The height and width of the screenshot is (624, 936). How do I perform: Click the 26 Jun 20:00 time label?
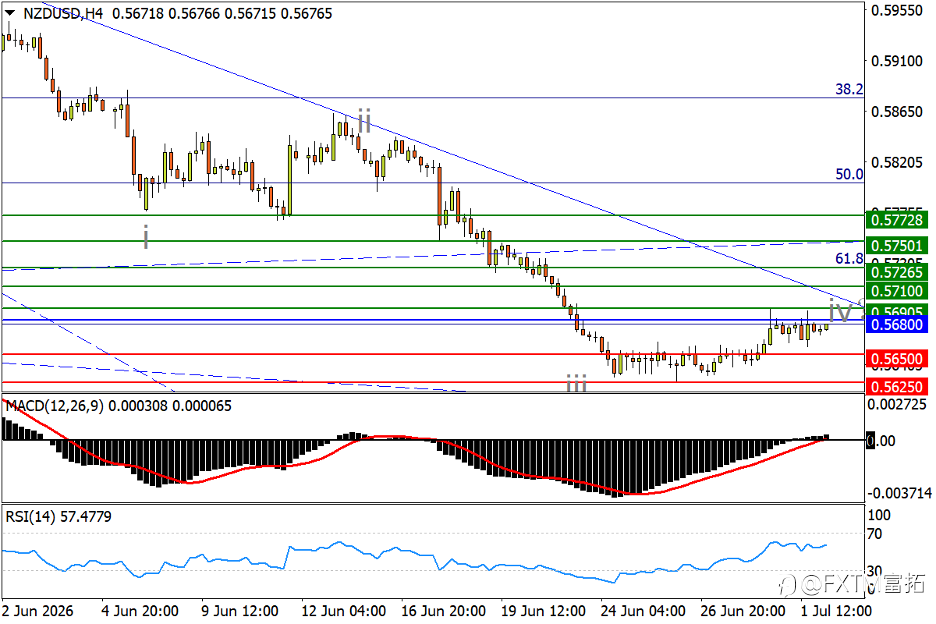pyautogui.click(x=743, y=611)
